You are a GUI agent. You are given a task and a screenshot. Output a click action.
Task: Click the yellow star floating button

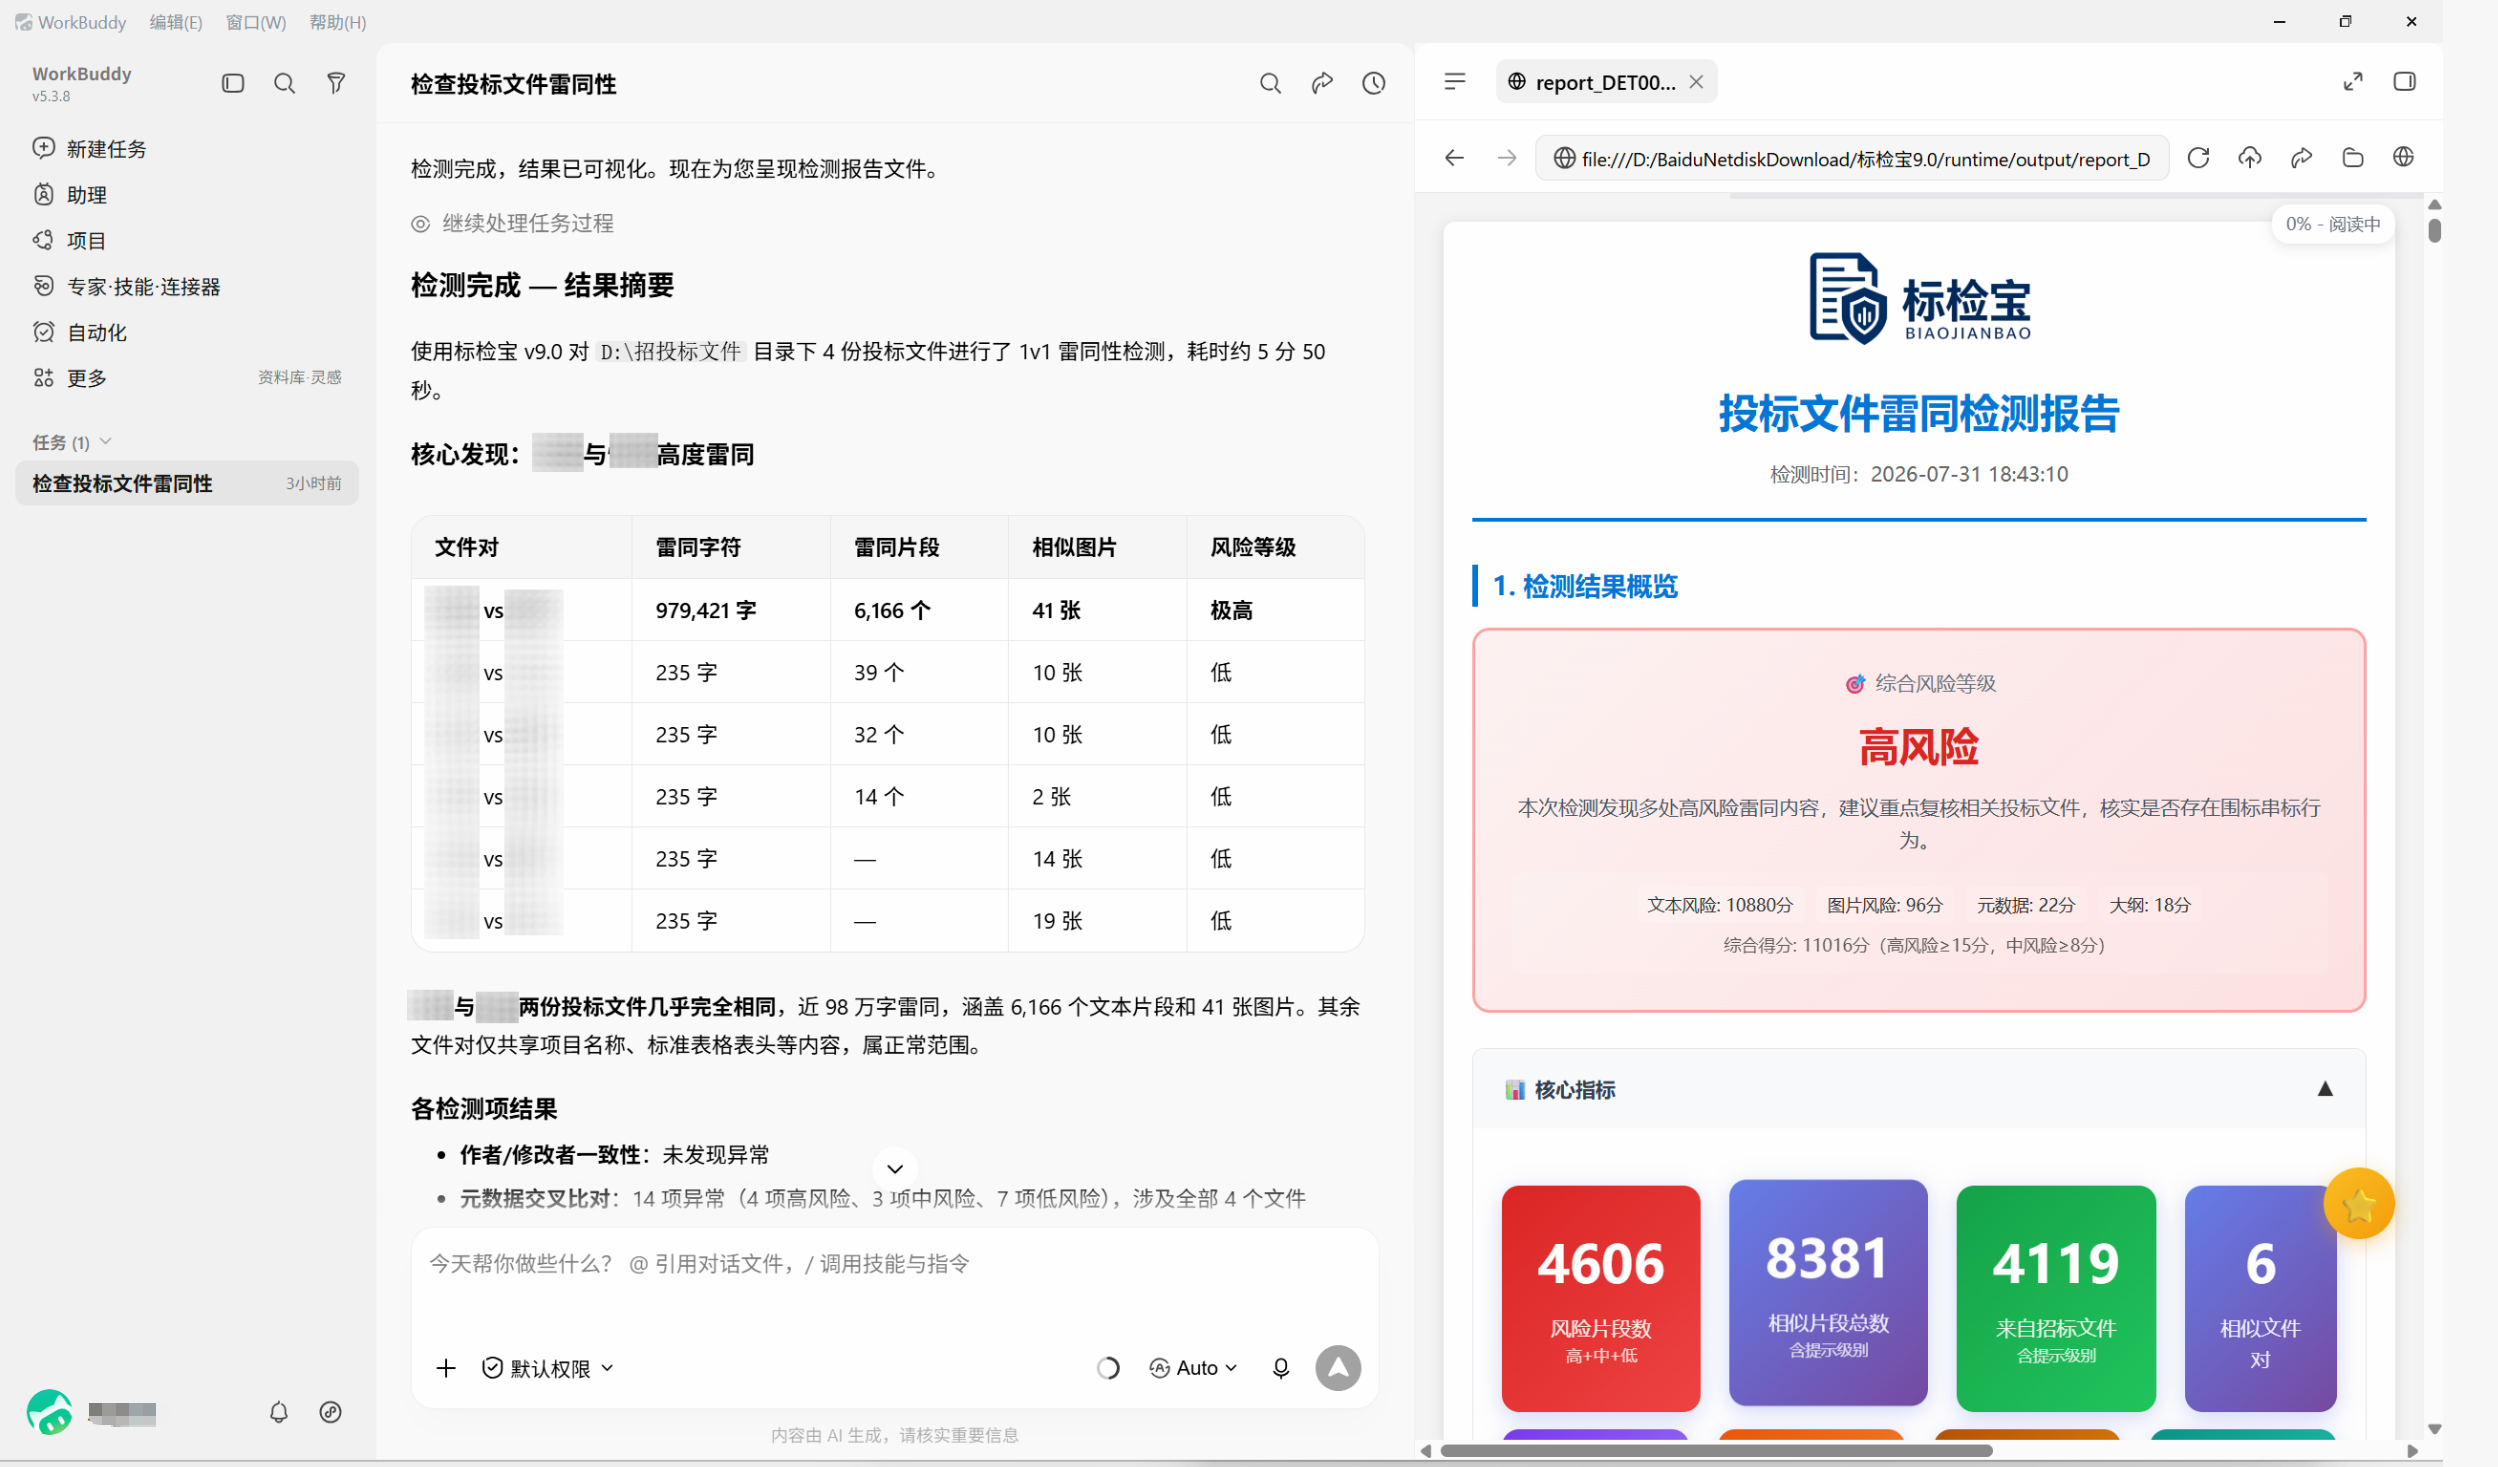2359,1204
